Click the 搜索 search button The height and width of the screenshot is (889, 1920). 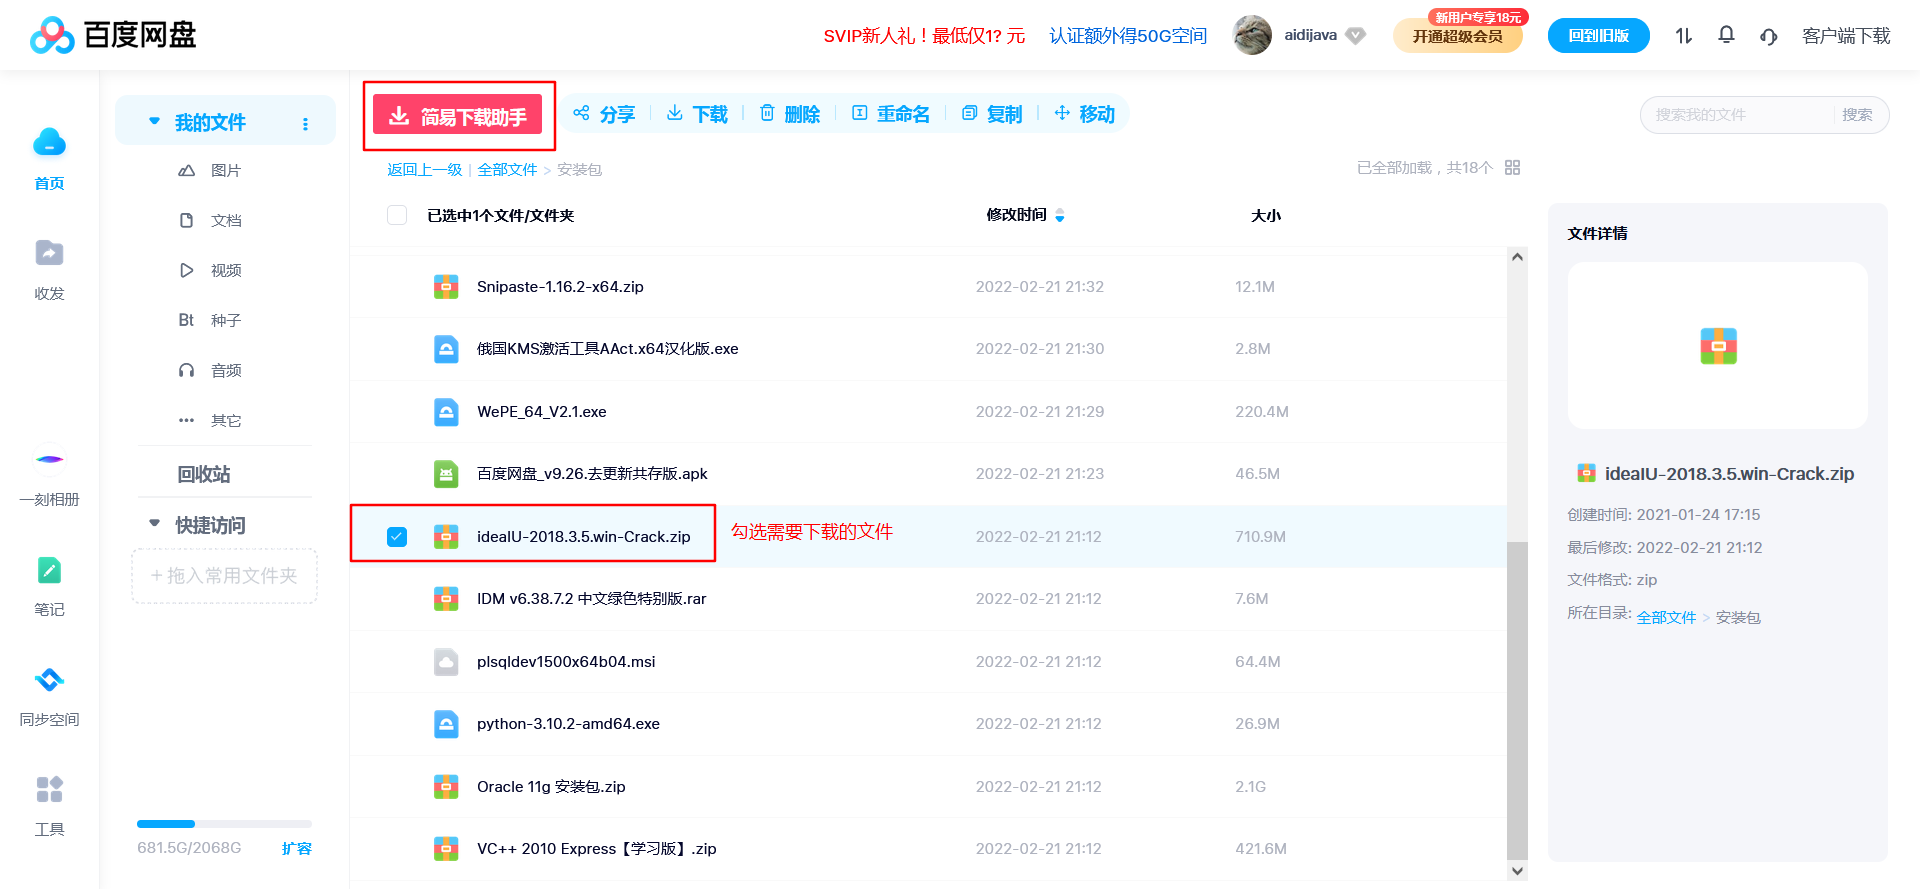point(1857,115)
